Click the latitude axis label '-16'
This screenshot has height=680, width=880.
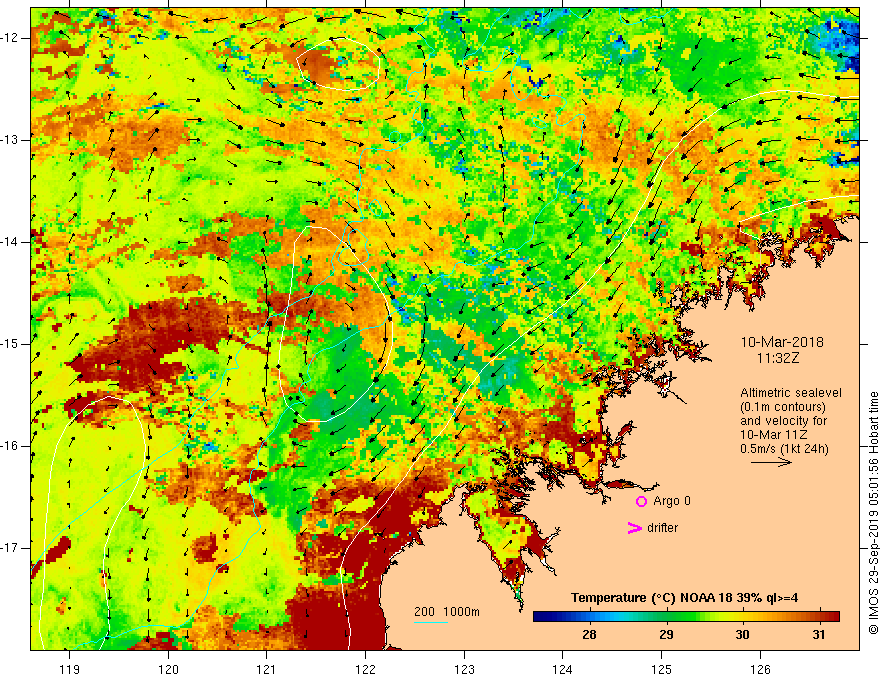click(x=10, y=446)
